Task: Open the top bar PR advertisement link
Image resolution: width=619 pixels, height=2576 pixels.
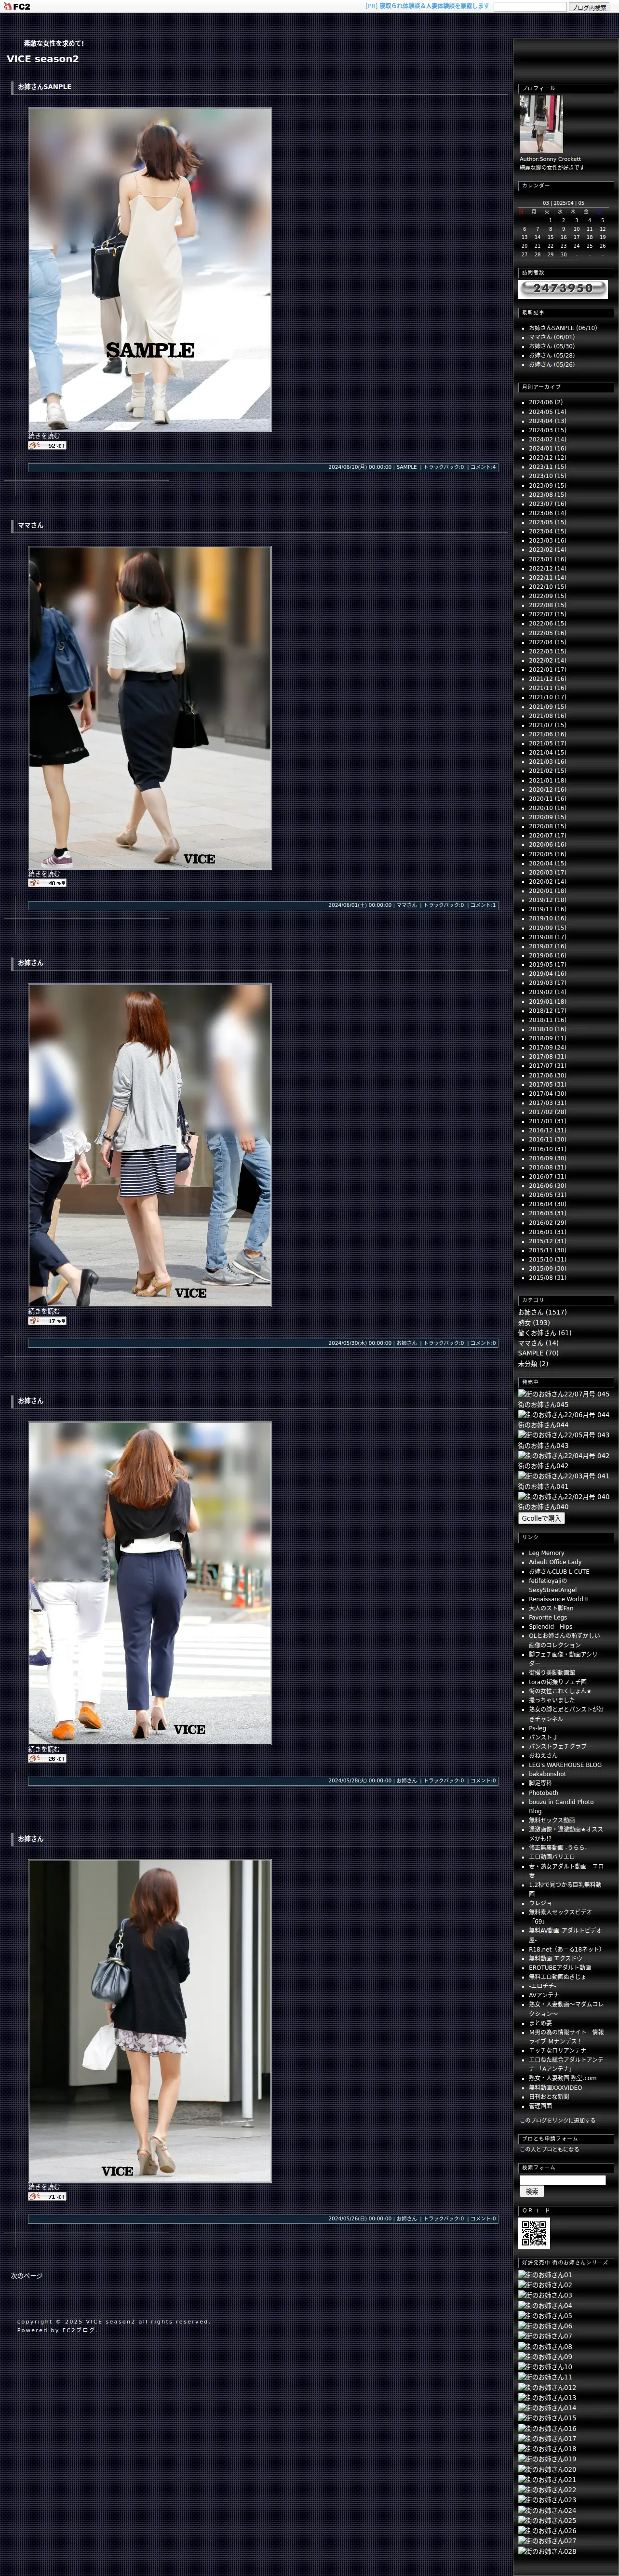Action: pos(434,6)
